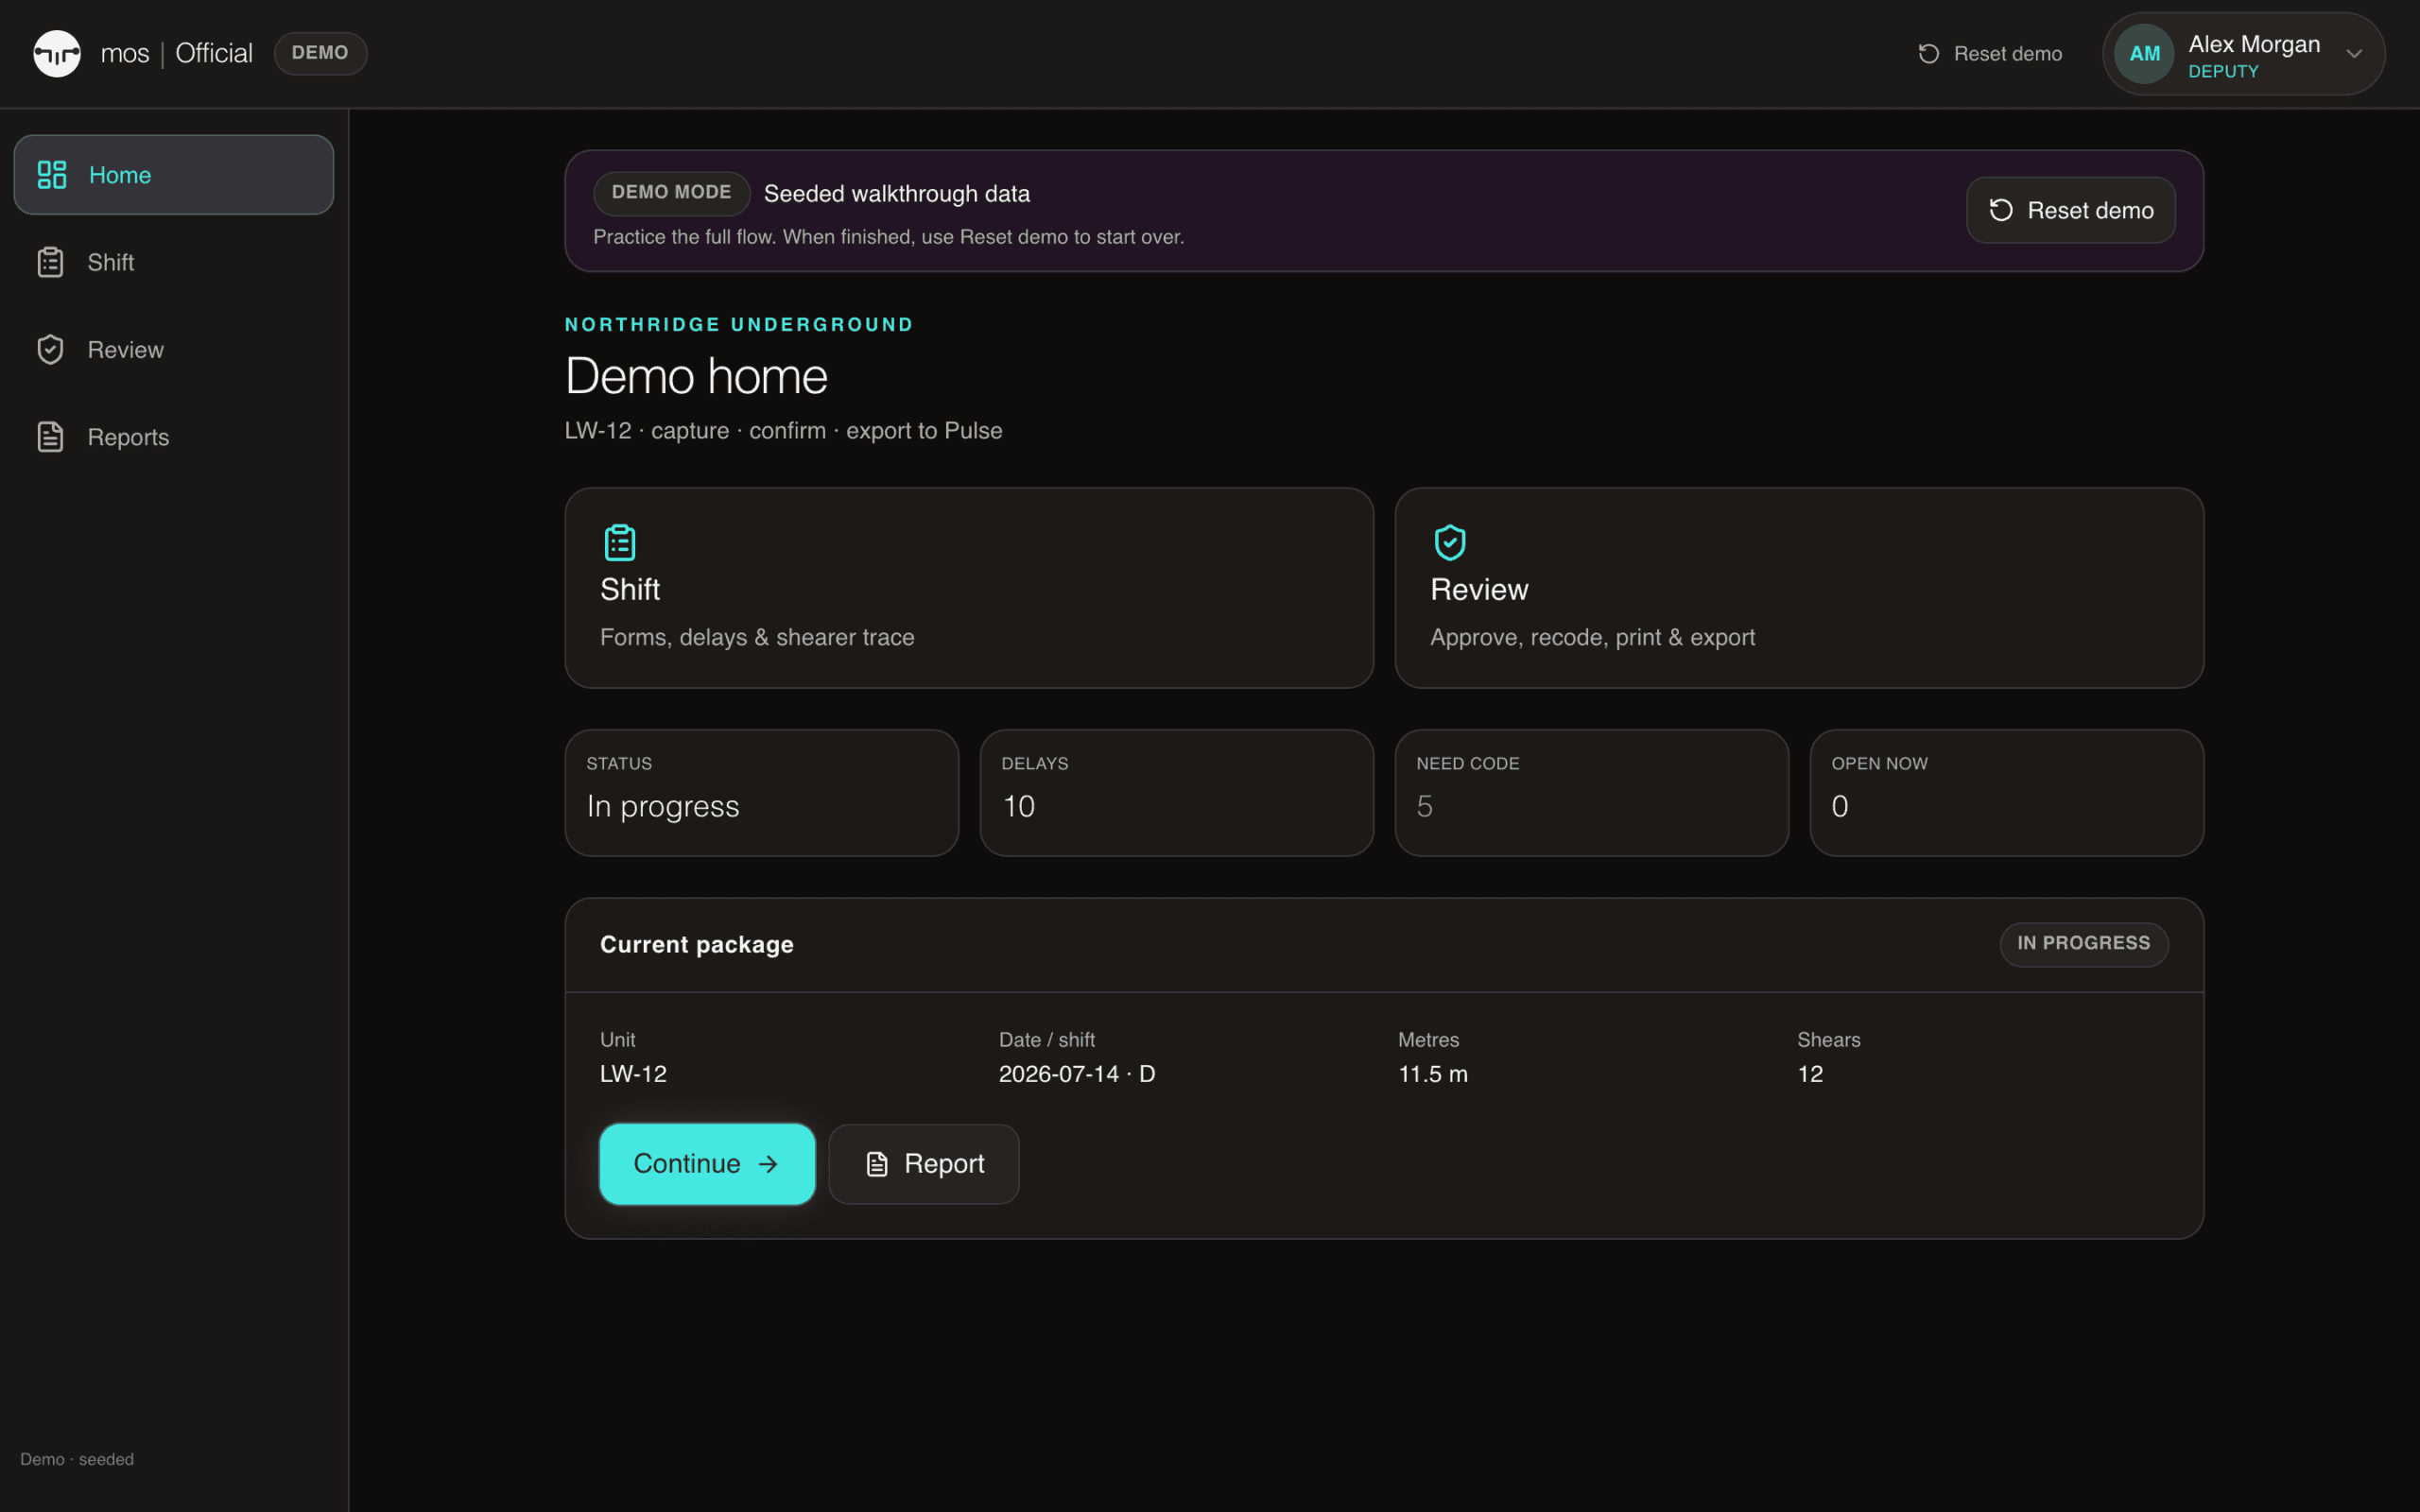Click the DEMO MODE badge in banner

(672, 193)
